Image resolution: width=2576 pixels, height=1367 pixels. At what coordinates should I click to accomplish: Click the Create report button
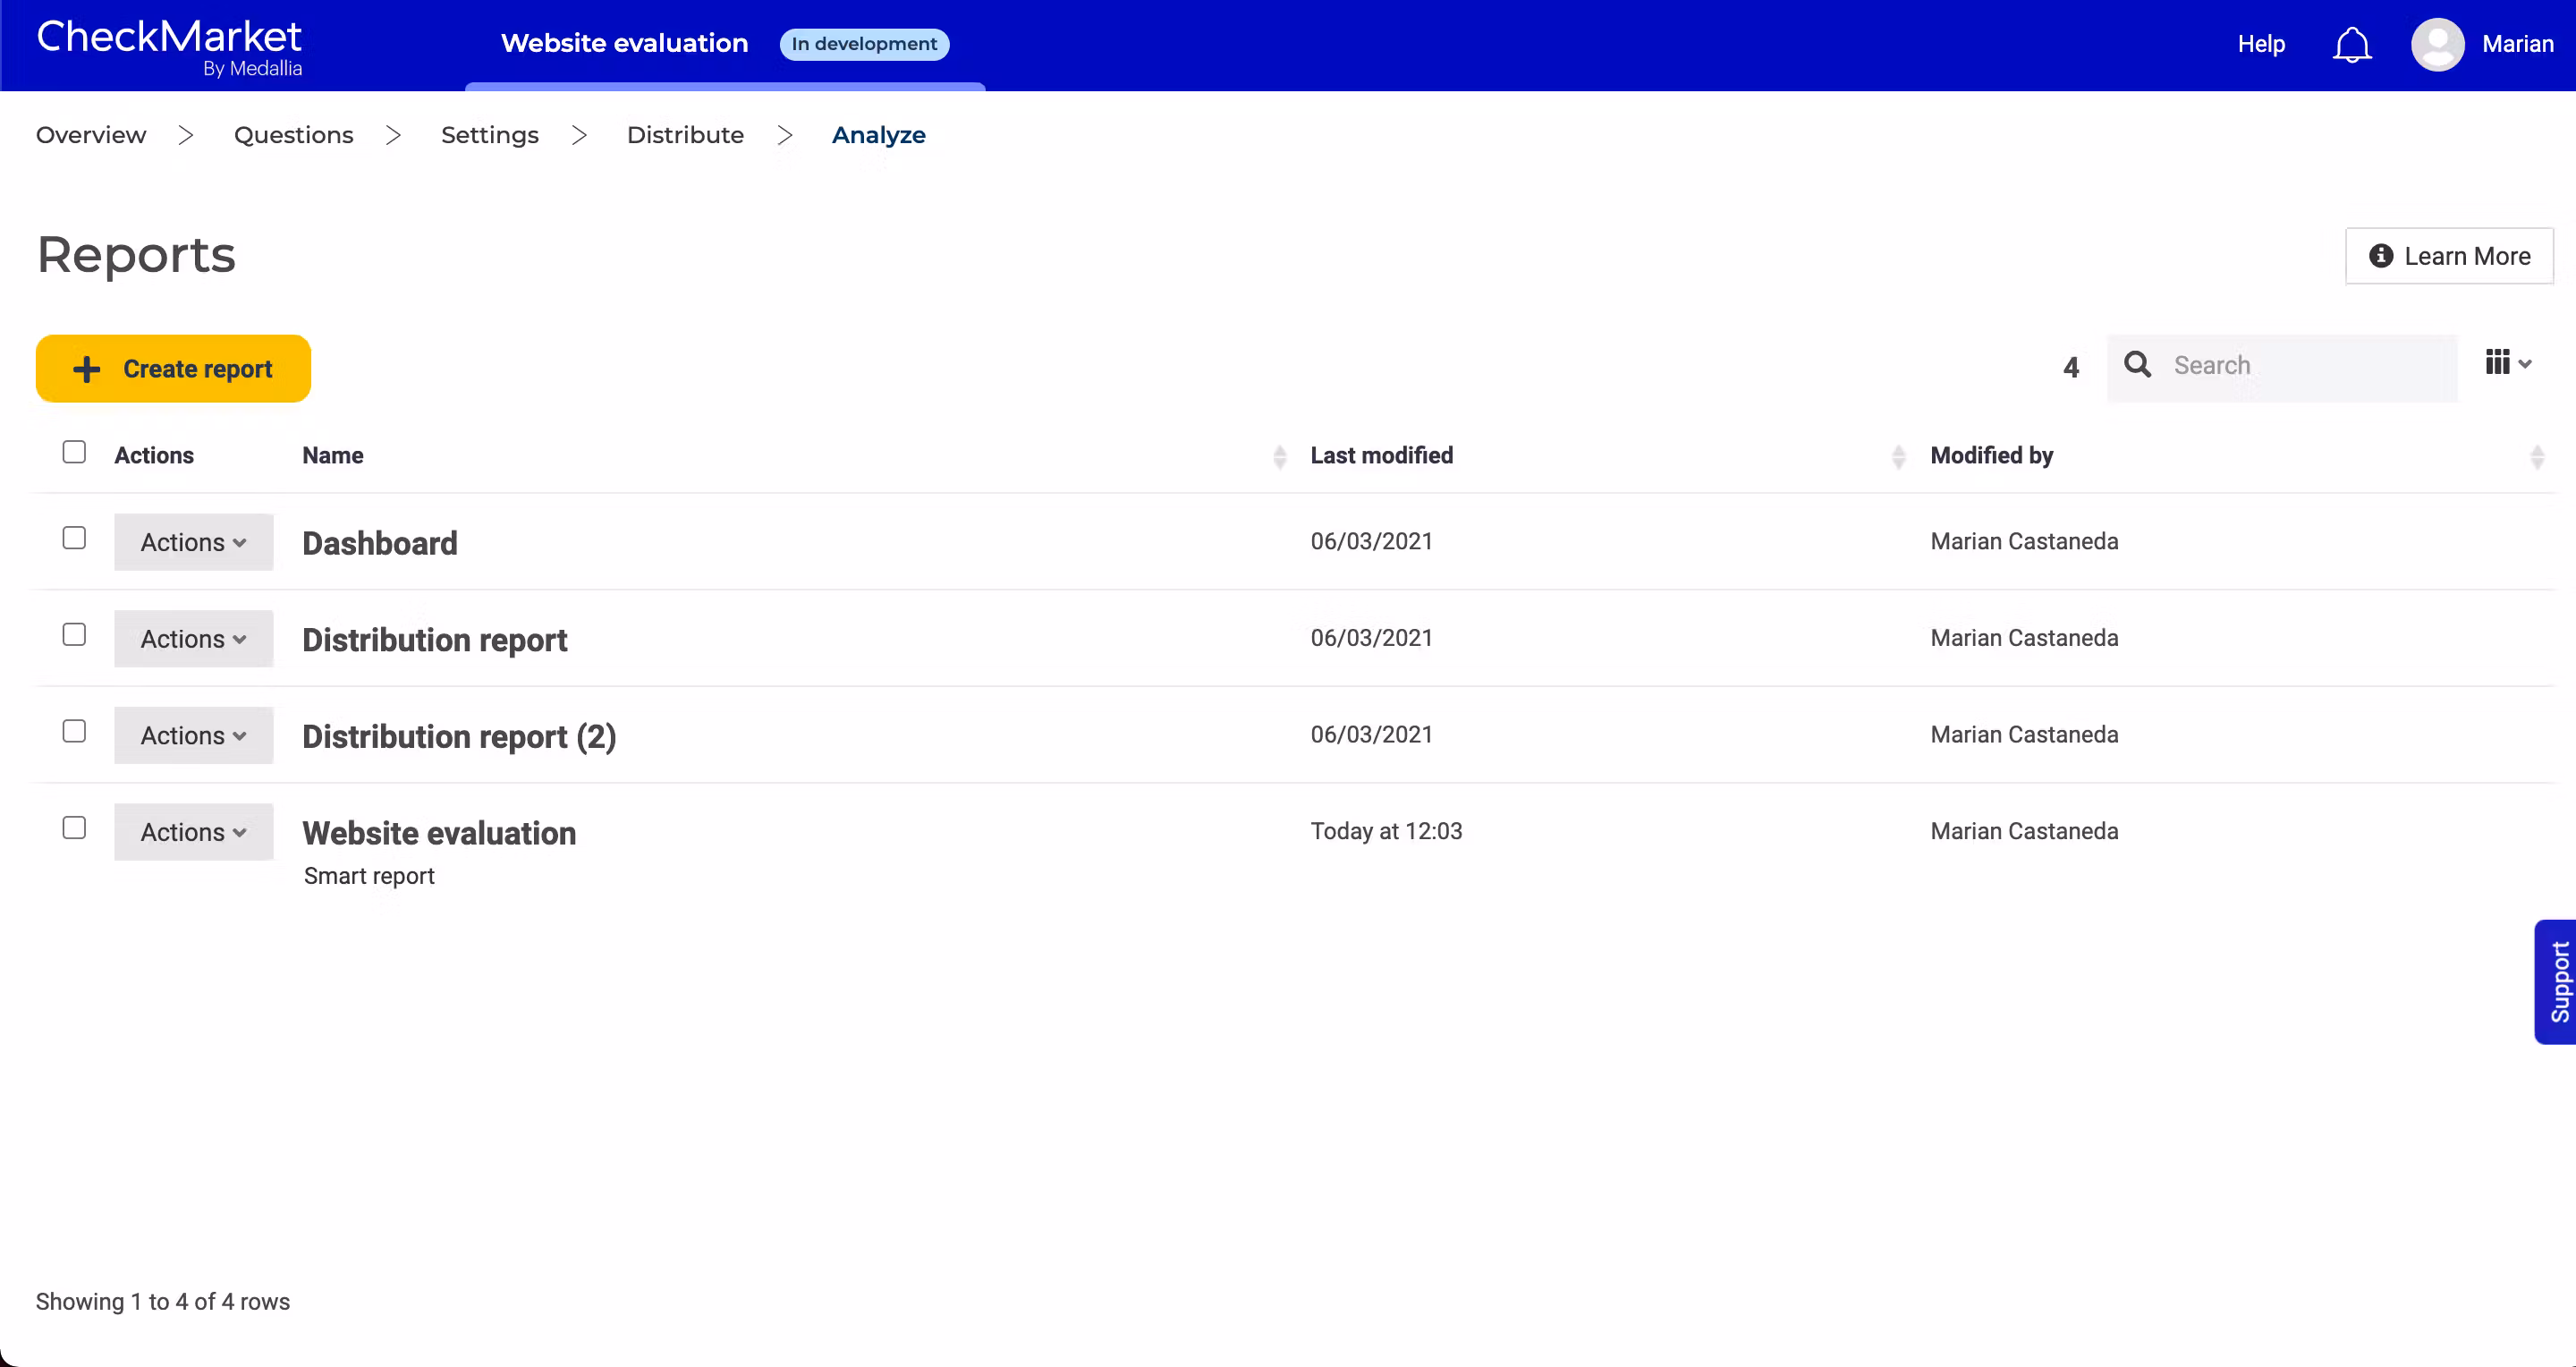(x=173, y=369)
